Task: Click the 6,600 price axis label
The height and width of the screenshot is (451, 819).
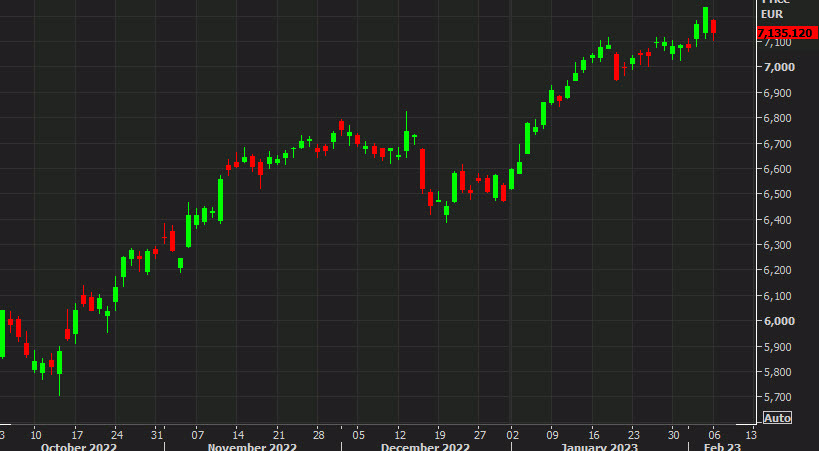Action: point(777,169)
